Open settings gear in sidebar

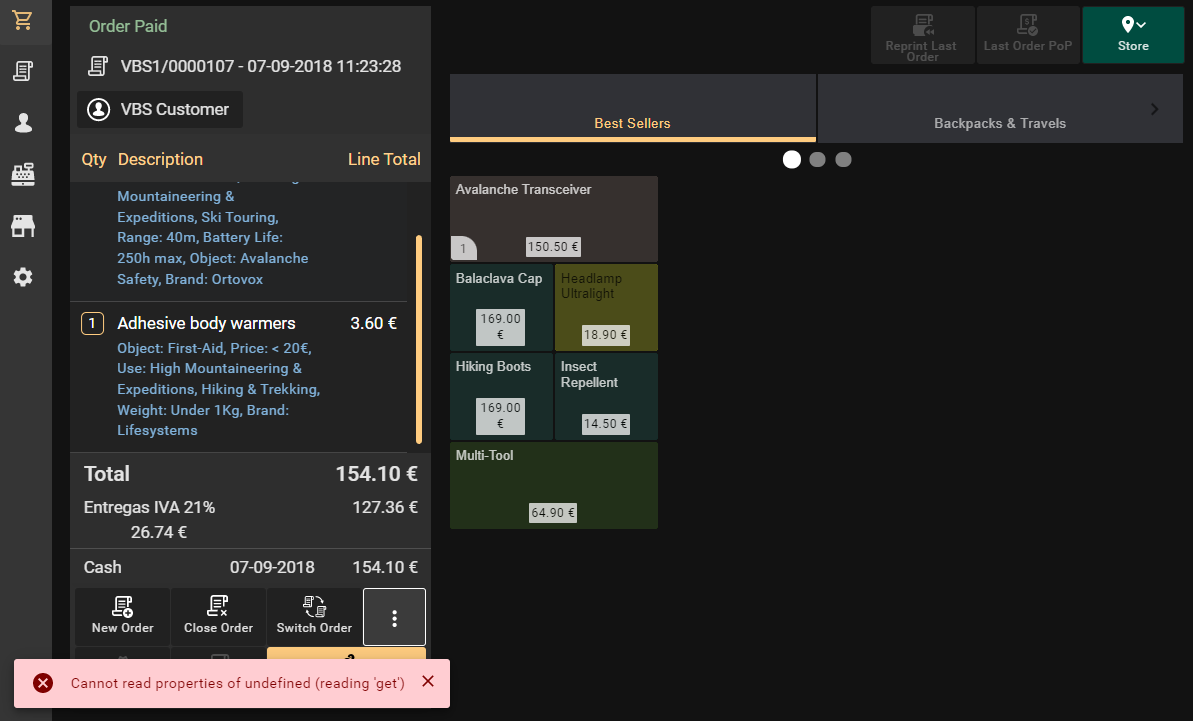tap(23, 277)
